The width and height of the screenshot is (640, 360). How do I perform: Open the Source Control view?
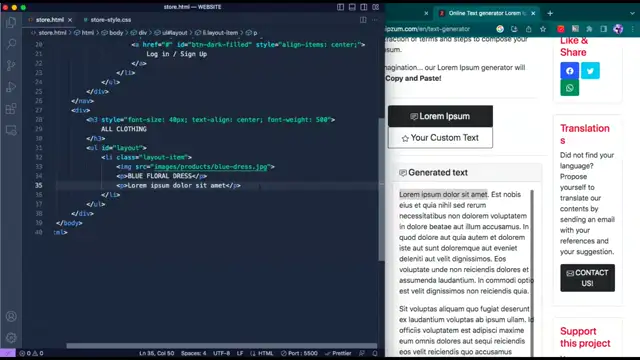tap(11, 66)
